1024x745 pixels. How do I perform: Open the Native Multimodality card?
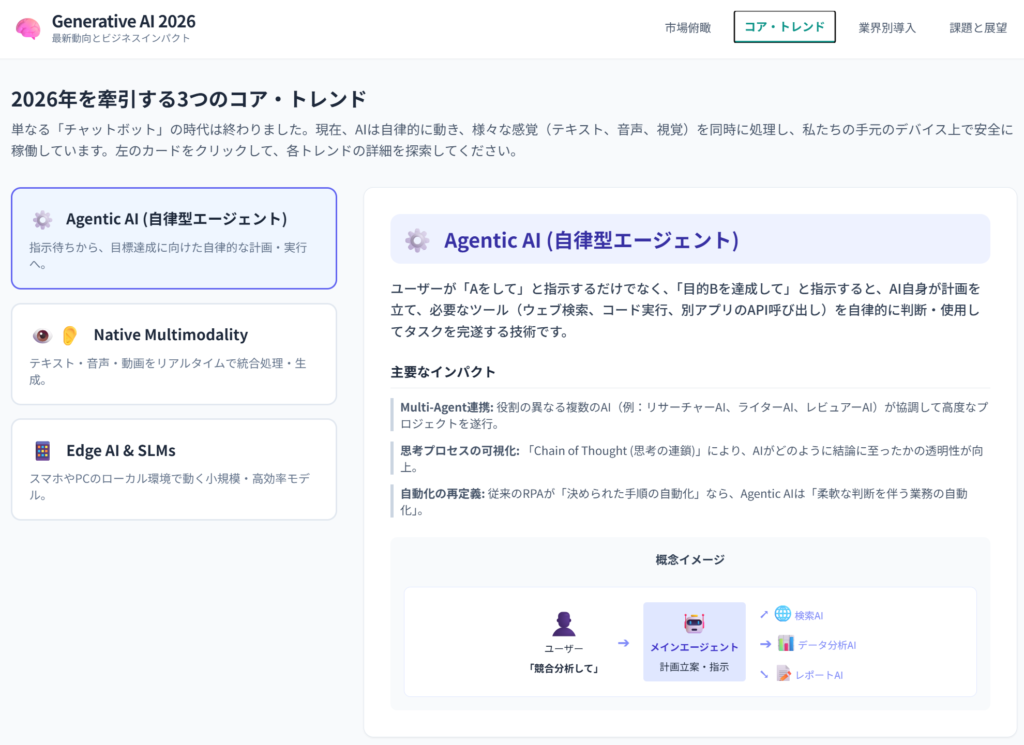(x=174, y=354)
